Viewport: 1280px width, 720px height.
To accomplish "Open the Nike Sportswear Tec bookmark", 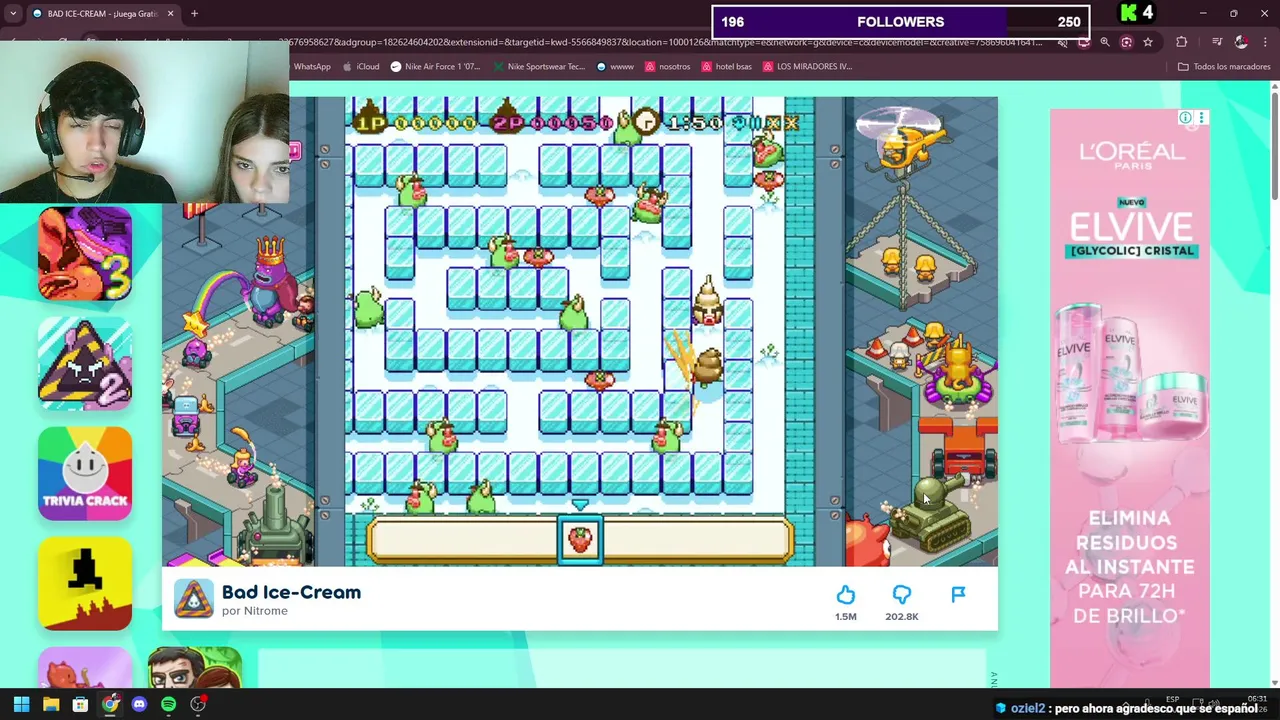I will [539, 67].
